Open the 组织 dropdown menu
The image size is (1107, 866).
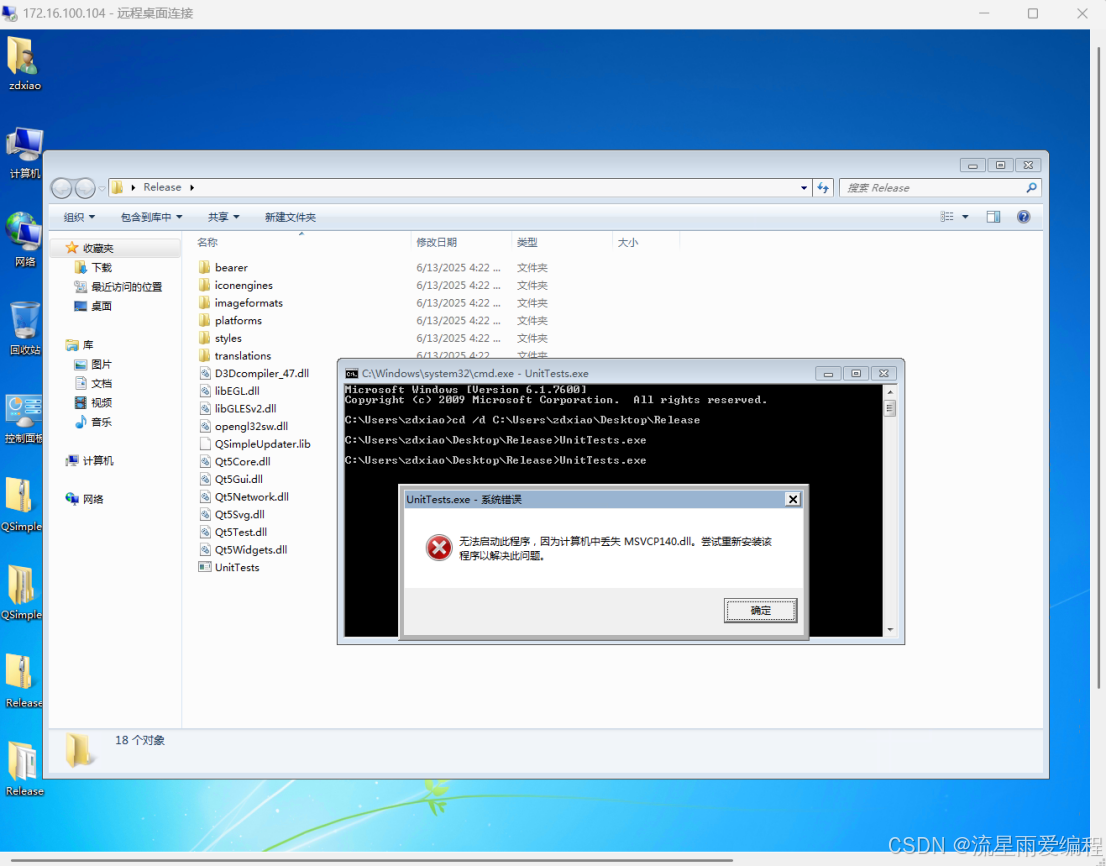click(x=79, y=217)
